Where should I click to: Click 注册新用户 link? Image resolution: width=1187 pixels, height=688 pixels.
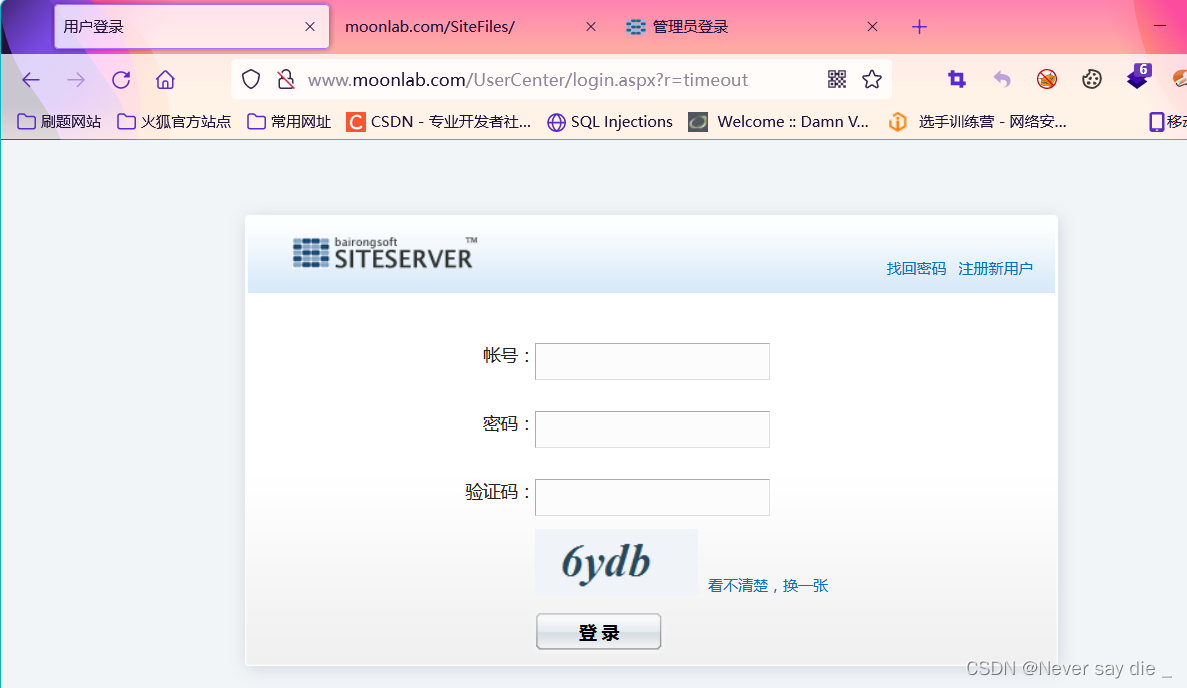(995, 268)
